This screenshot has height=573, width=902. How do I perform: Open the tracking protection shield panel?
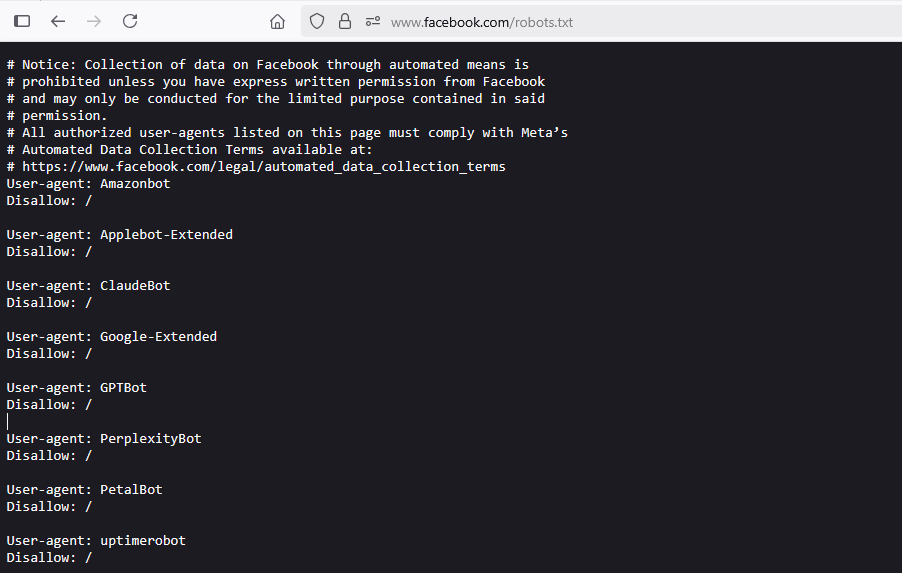[317, 21]
